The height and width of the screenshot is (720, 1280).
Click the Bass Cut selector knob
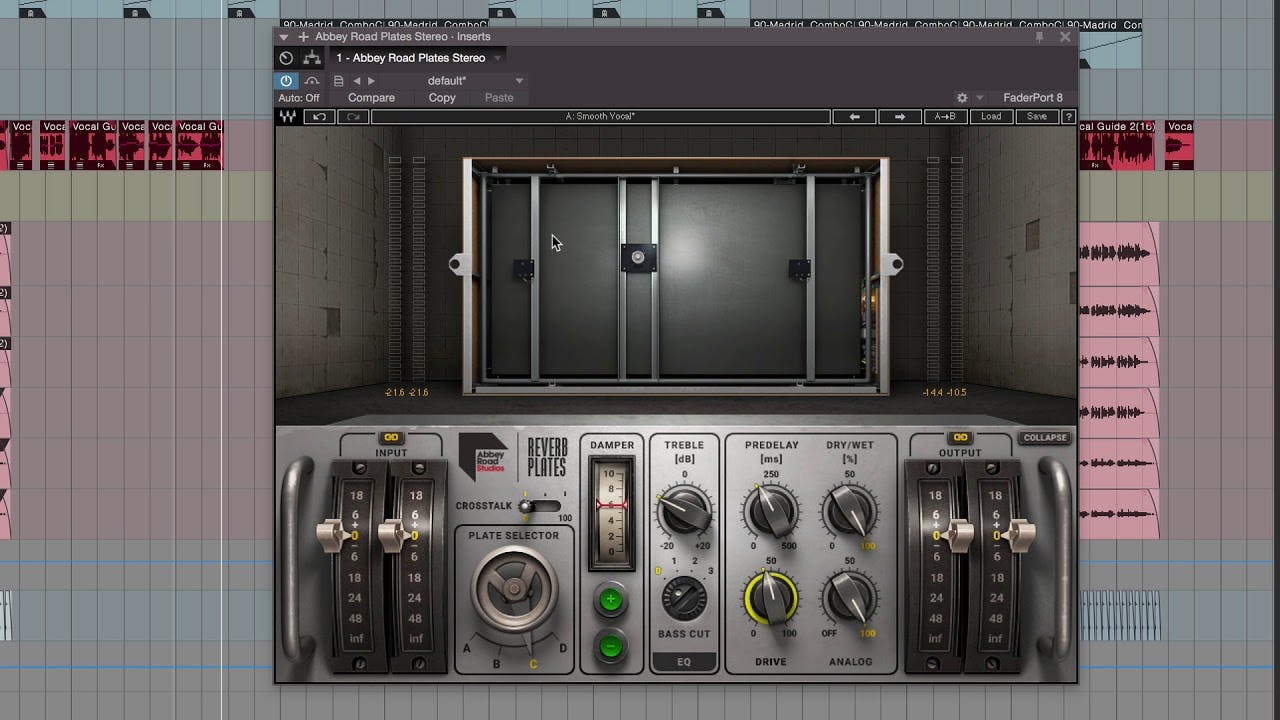pos(684,598)
